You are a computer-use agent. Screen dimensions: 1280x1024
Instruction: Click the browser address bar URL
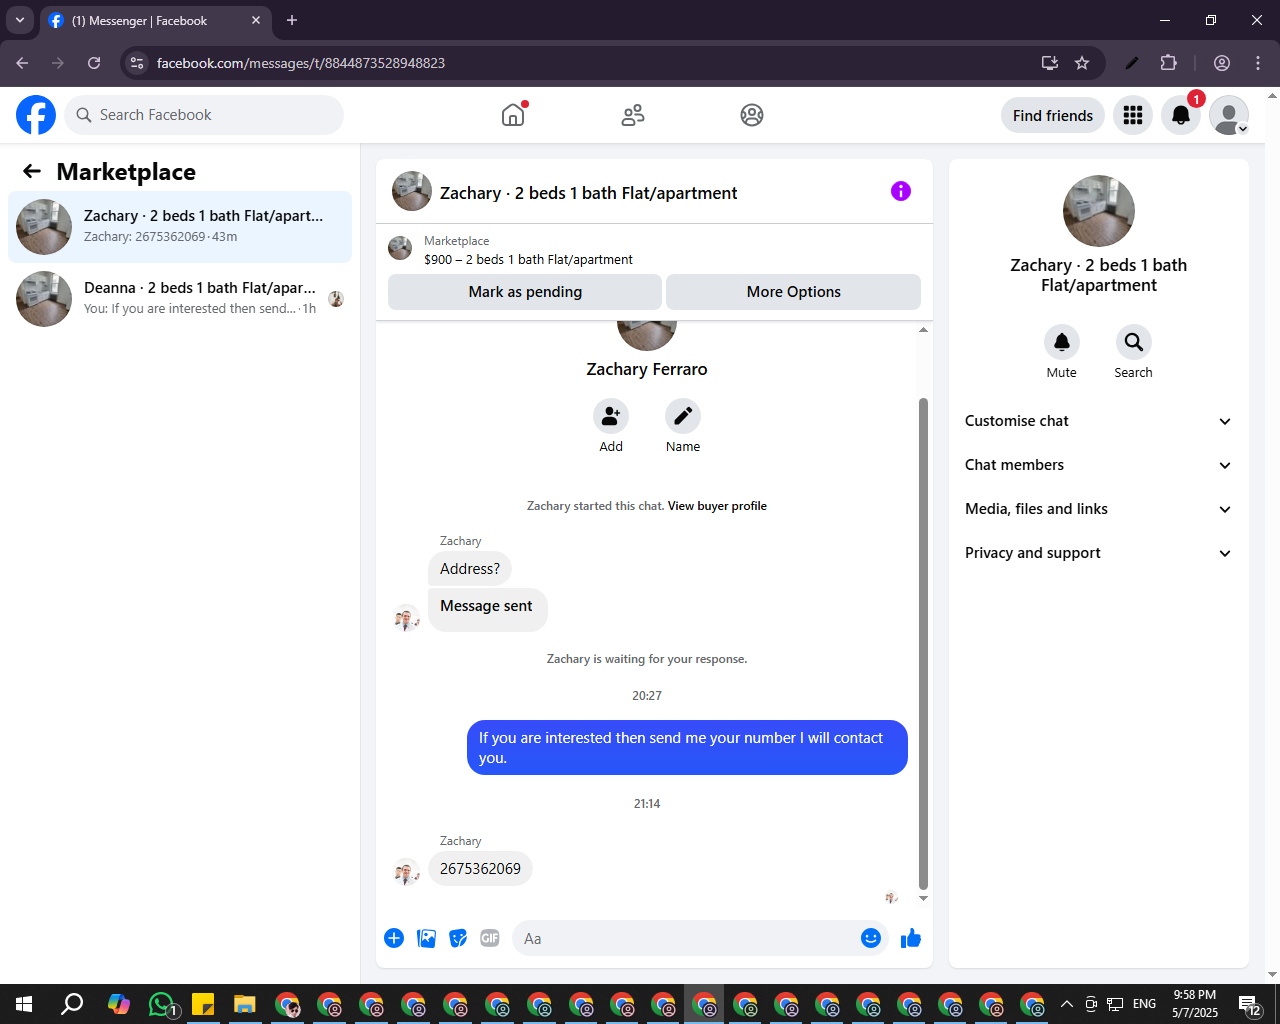301,63
